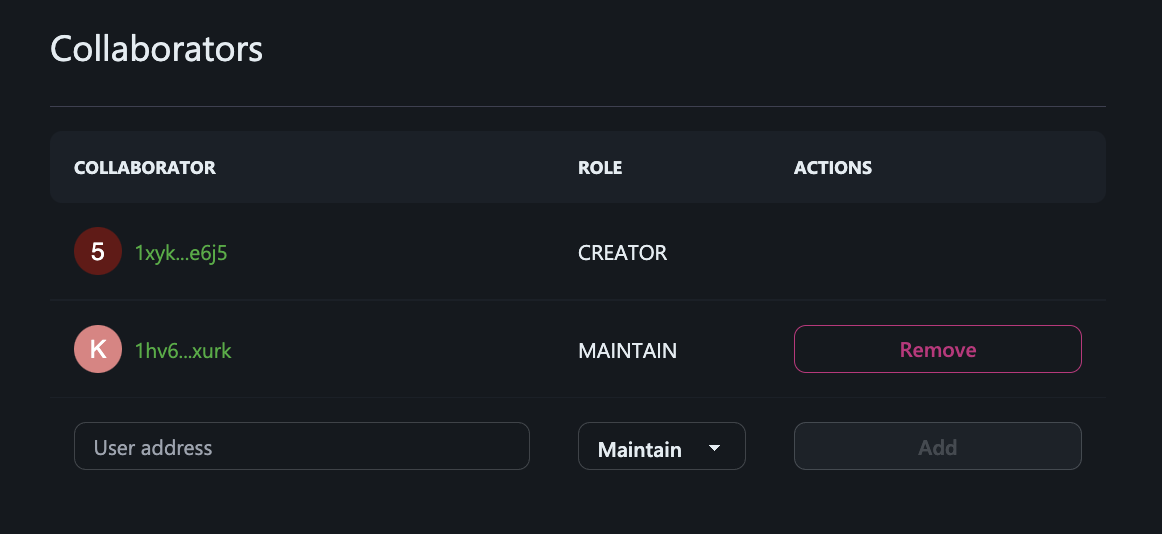Click the dark red "5" avatar icon
This screenshot has height=534, width=1162.
[98, 252]
